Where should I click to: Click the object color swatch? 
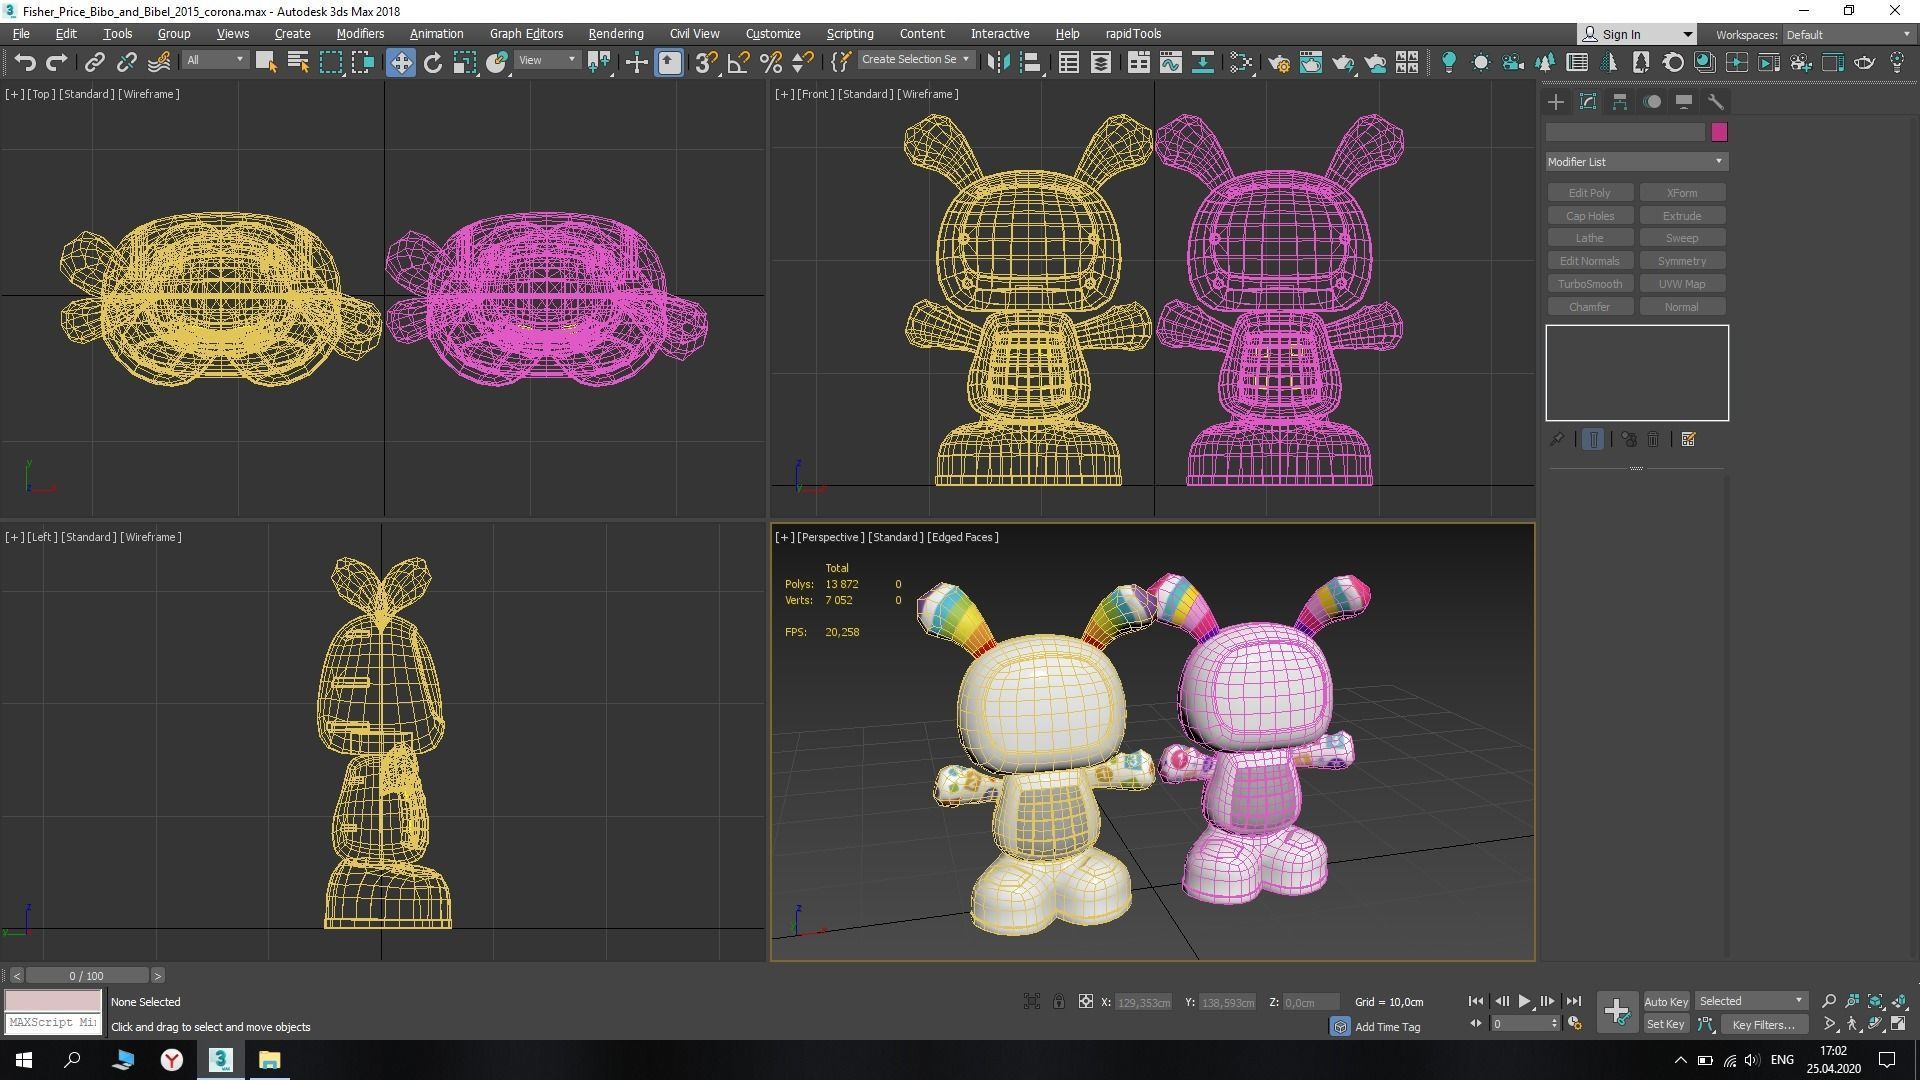[1719, 132]
